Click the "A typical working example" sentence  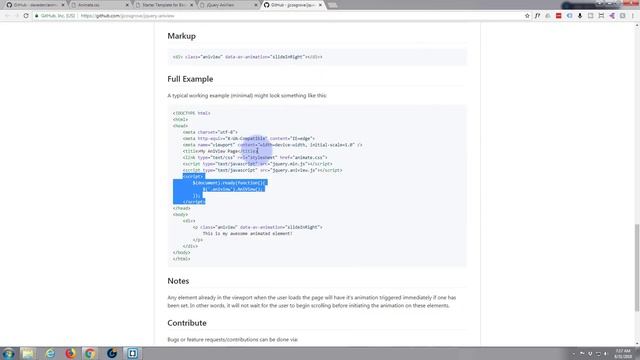click(x=247, y=96)
